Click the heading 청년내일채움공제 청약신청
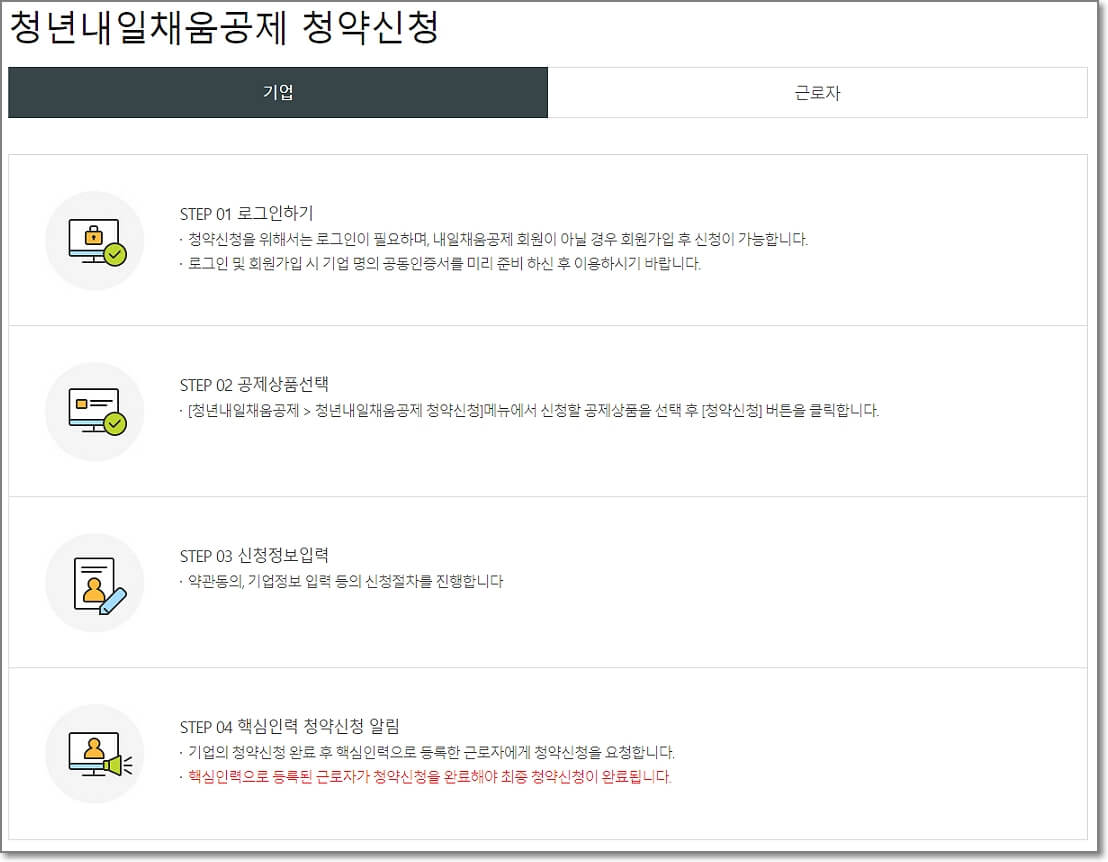Screen dimensions: 1108x862 tap(224, 27)
